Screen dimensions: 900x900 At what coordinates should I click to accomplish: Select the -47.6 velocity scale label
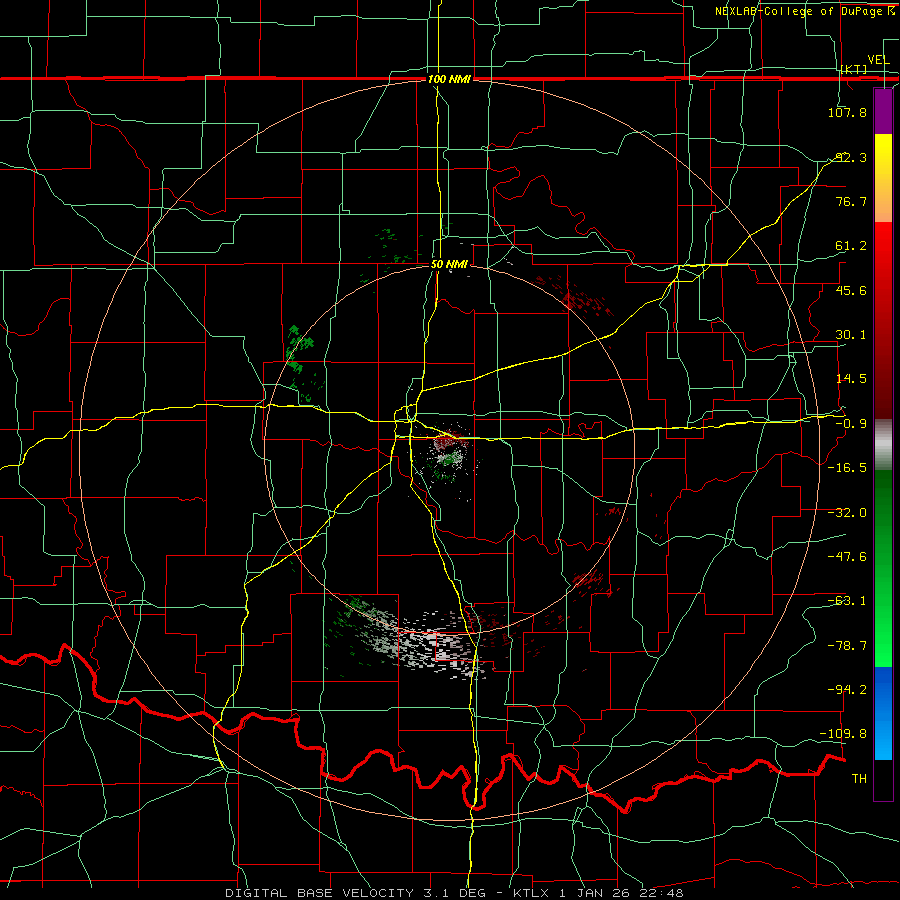coord(847,557)
